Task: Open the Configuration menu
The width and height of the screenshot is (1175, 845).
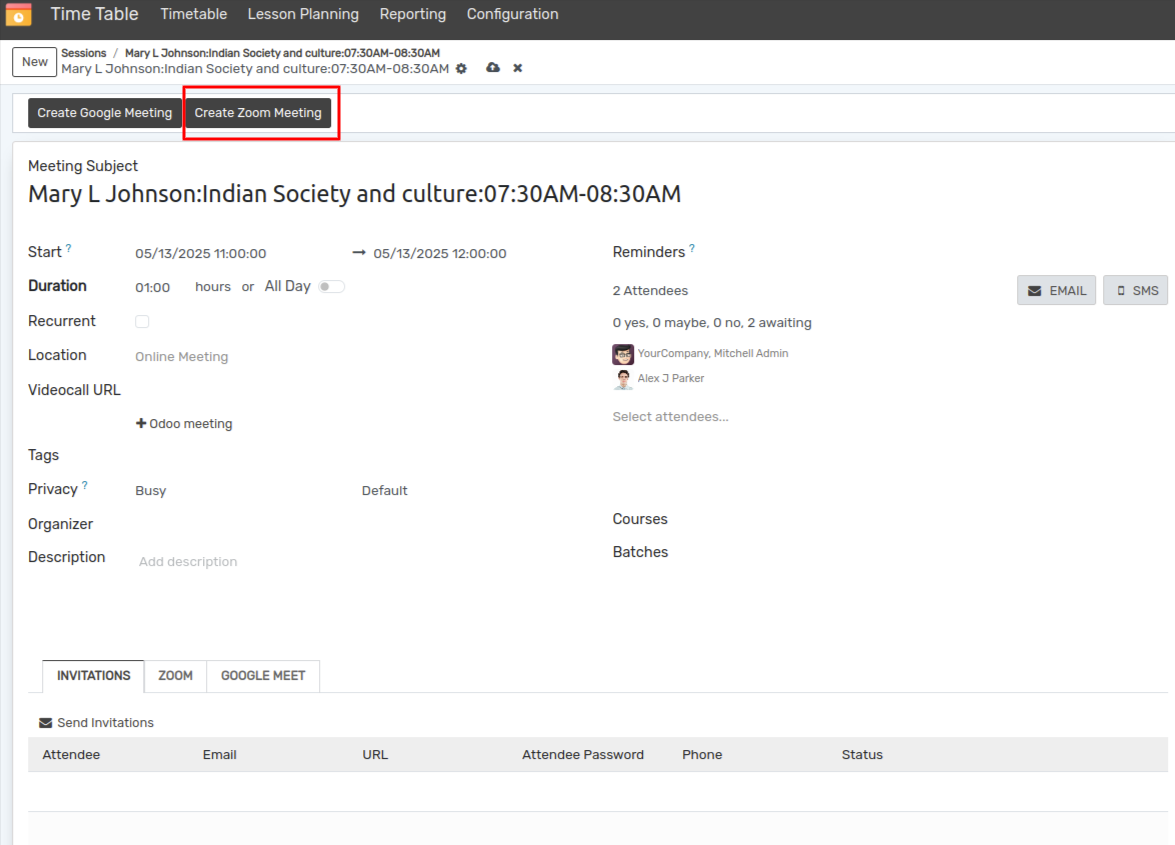Action: [513, 14]
